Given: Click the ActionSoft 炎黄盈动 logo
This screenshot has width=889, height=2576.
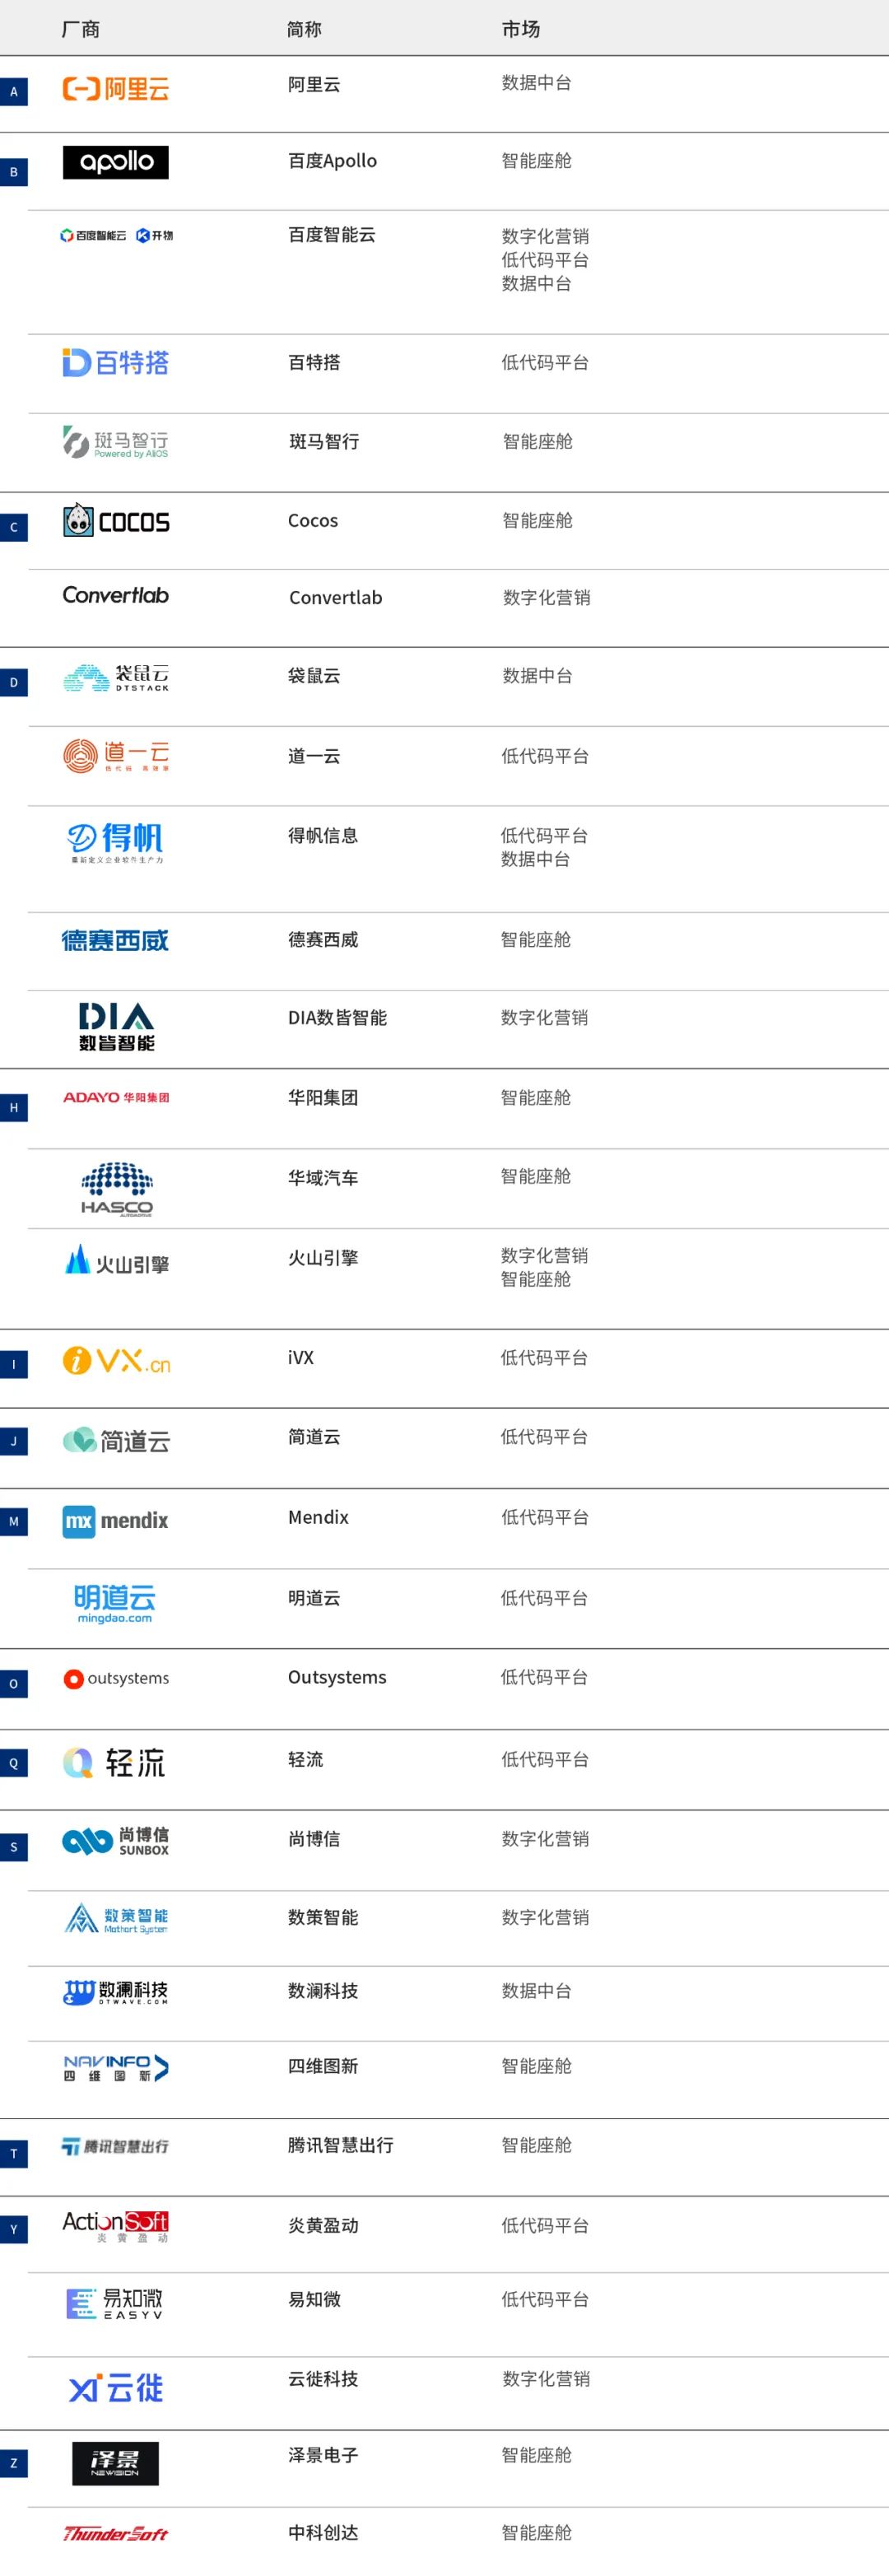Looking at the screenshot, I should pos(115,2226).
